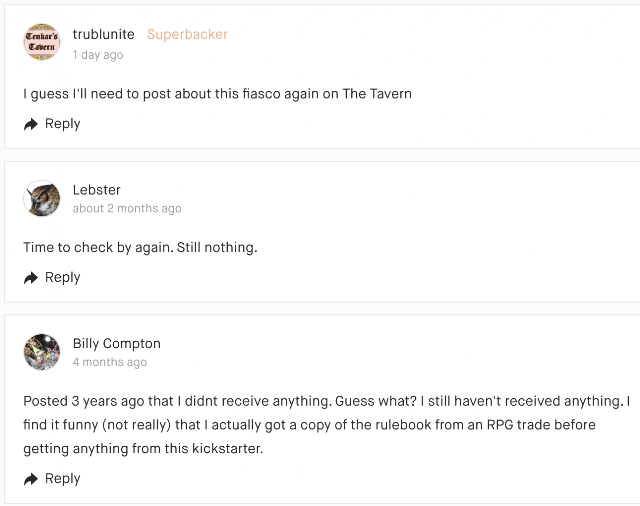
Task: Click the 'getting anything from this kickstarter' line
Action: (x=141, y=449)
